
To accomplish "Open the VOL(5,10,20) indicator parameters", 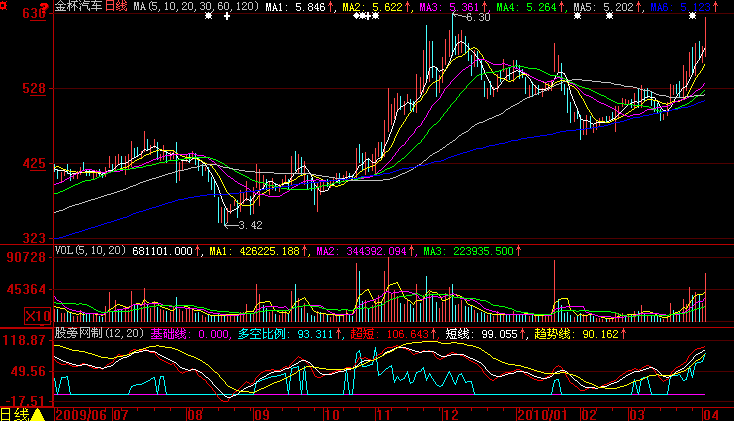I will click(91, 251).
